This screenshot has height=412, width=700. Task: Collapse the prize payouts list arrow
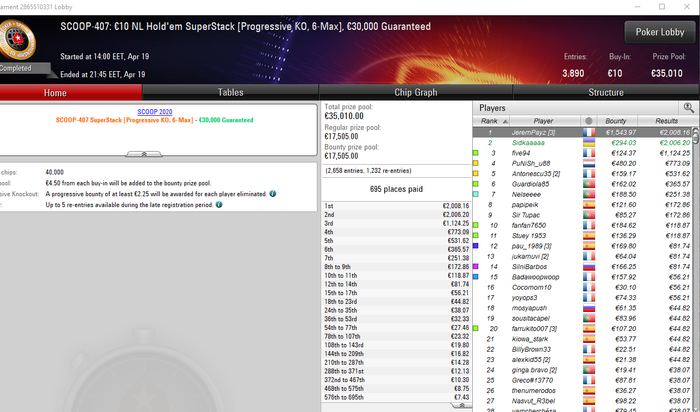(x=462, y=405)
